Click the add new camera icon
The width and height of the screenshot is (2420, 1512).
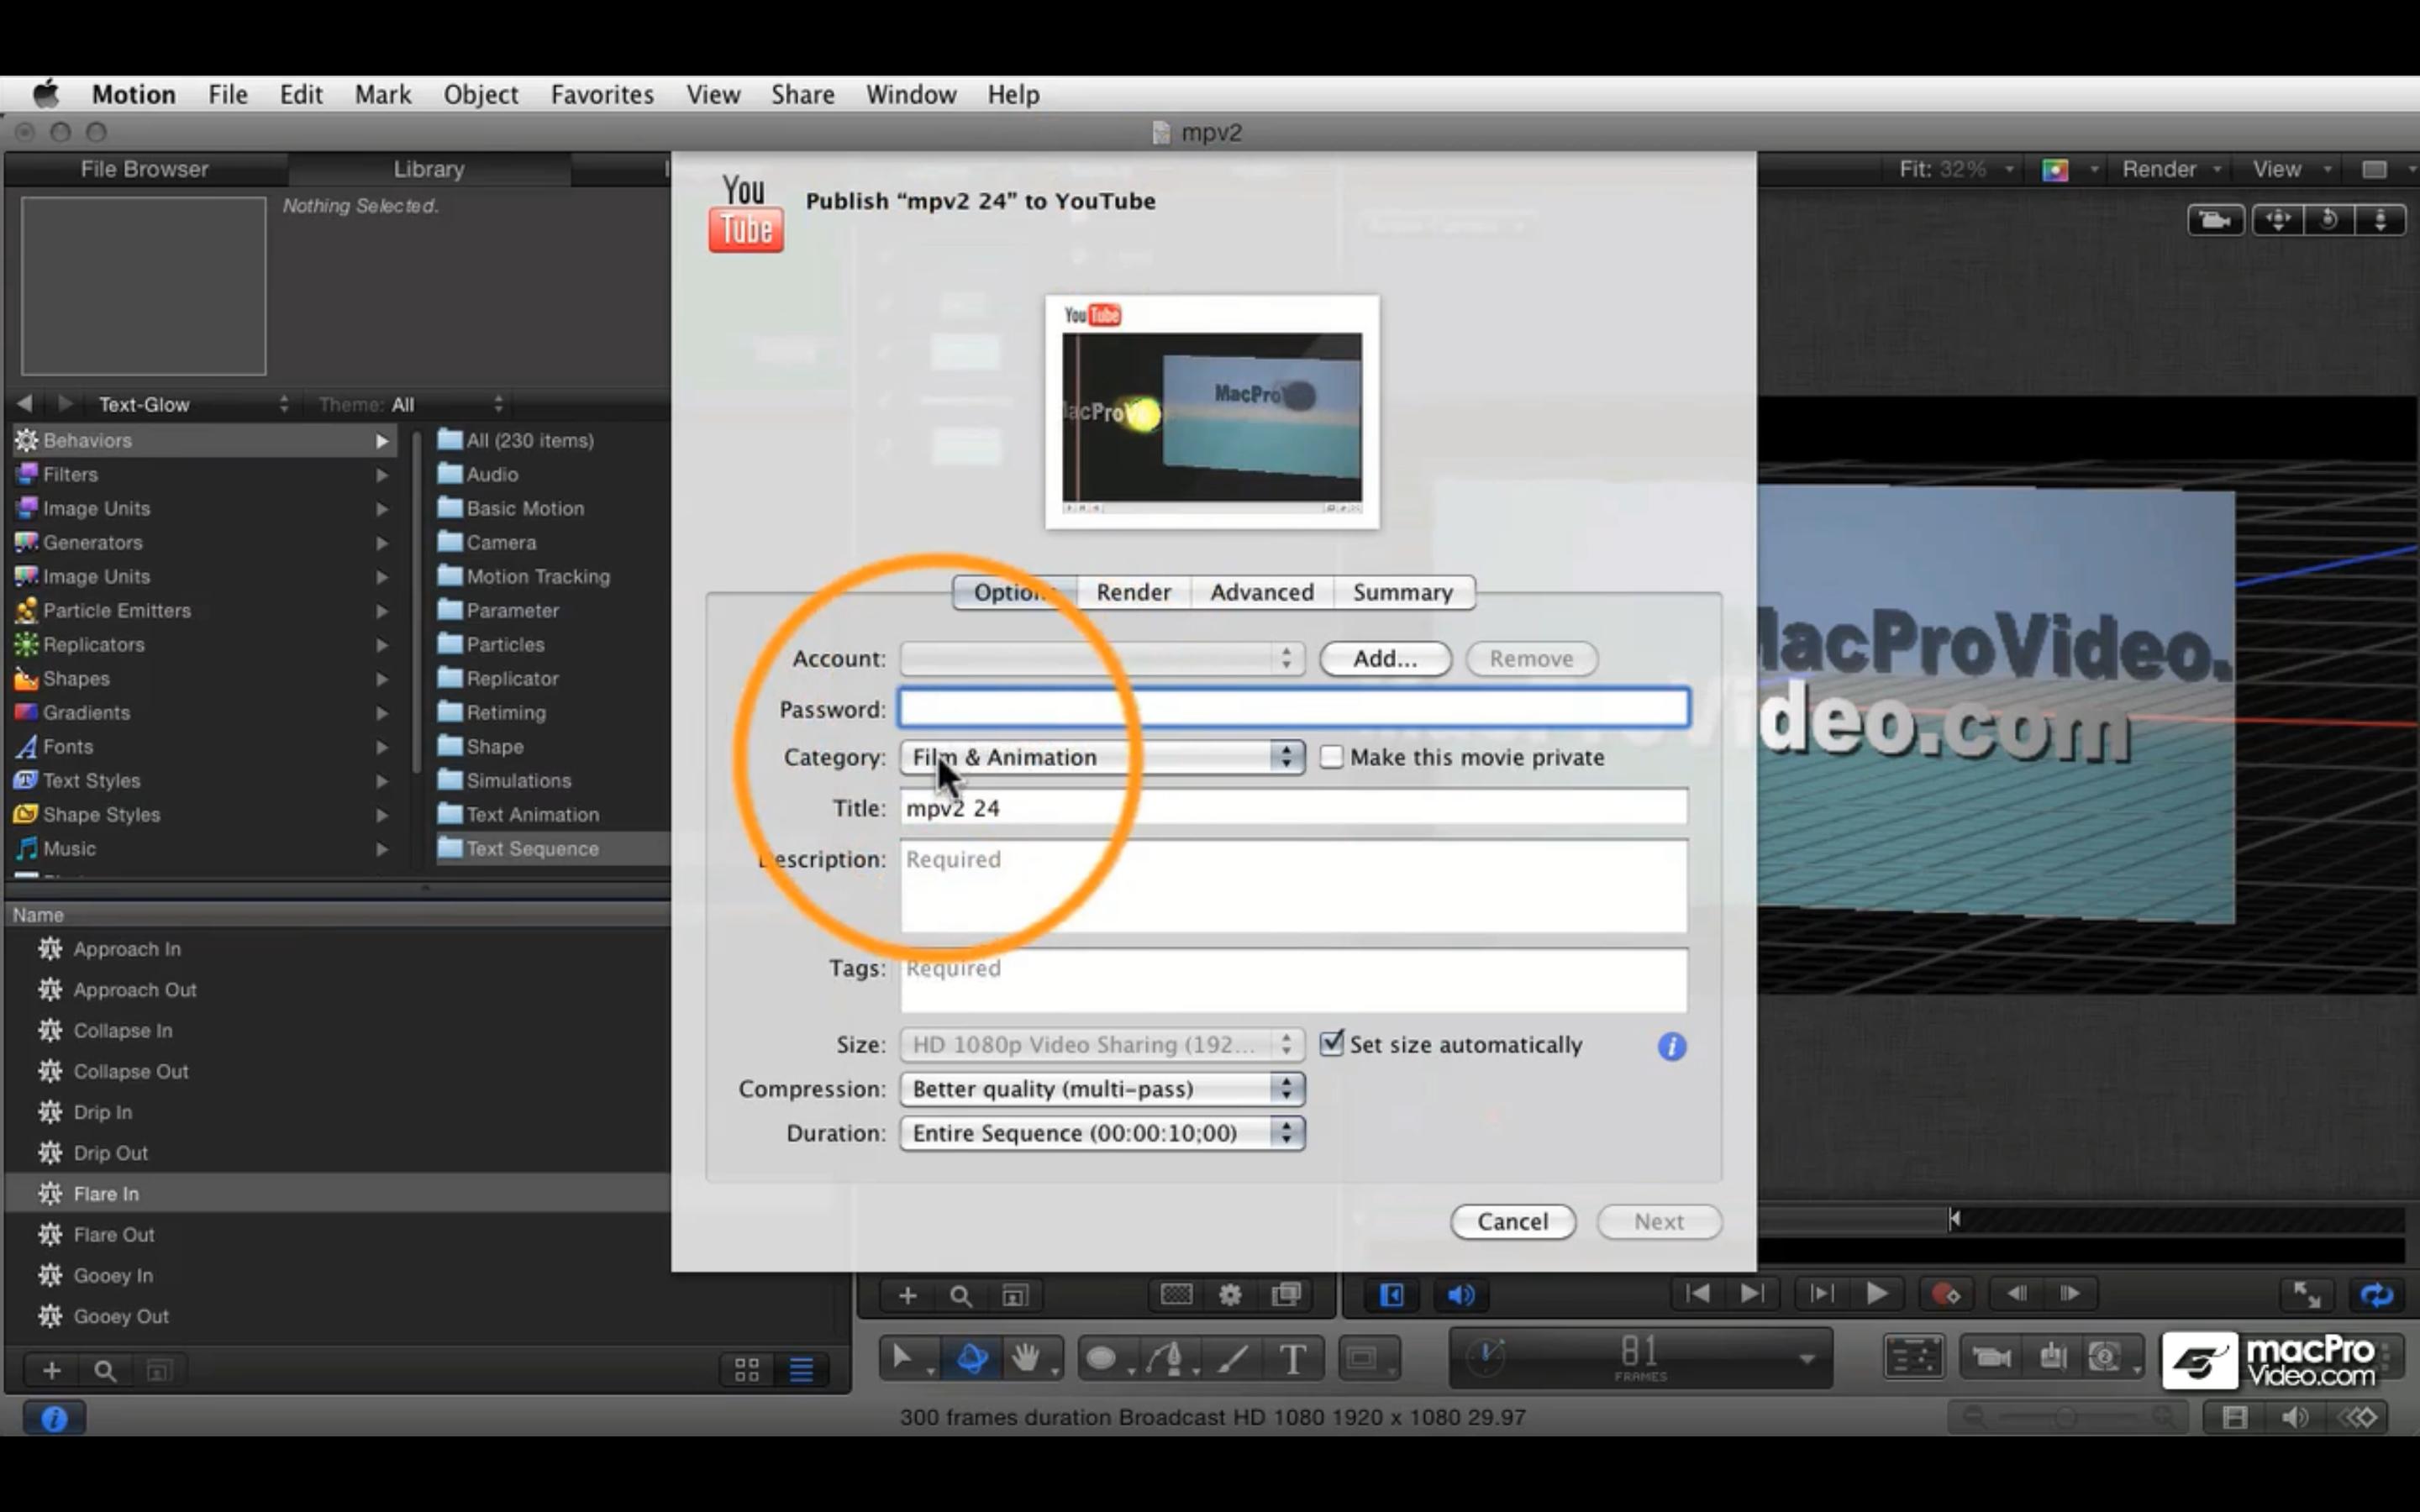point(1991,1358)
